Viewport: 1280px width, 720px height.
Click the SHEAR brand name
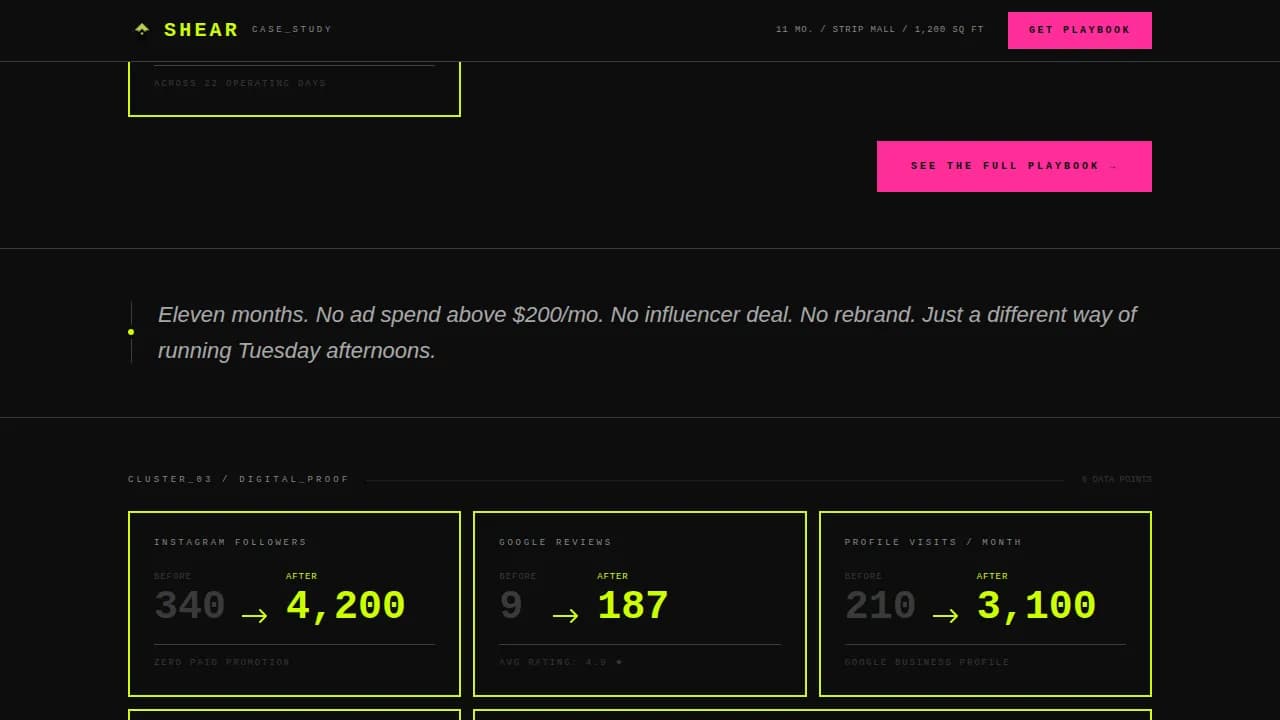201,30
